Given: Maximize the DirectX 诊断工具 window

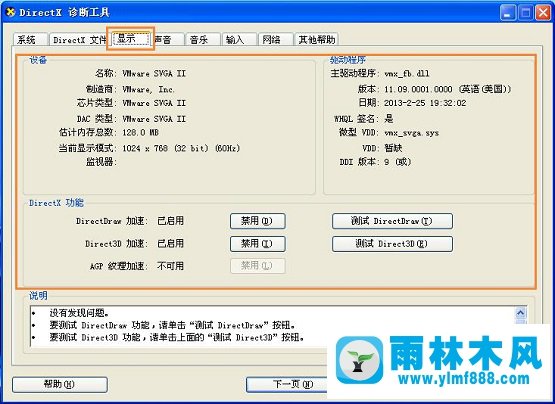Looking at the screenshot, I should click(x=526, y=13).
